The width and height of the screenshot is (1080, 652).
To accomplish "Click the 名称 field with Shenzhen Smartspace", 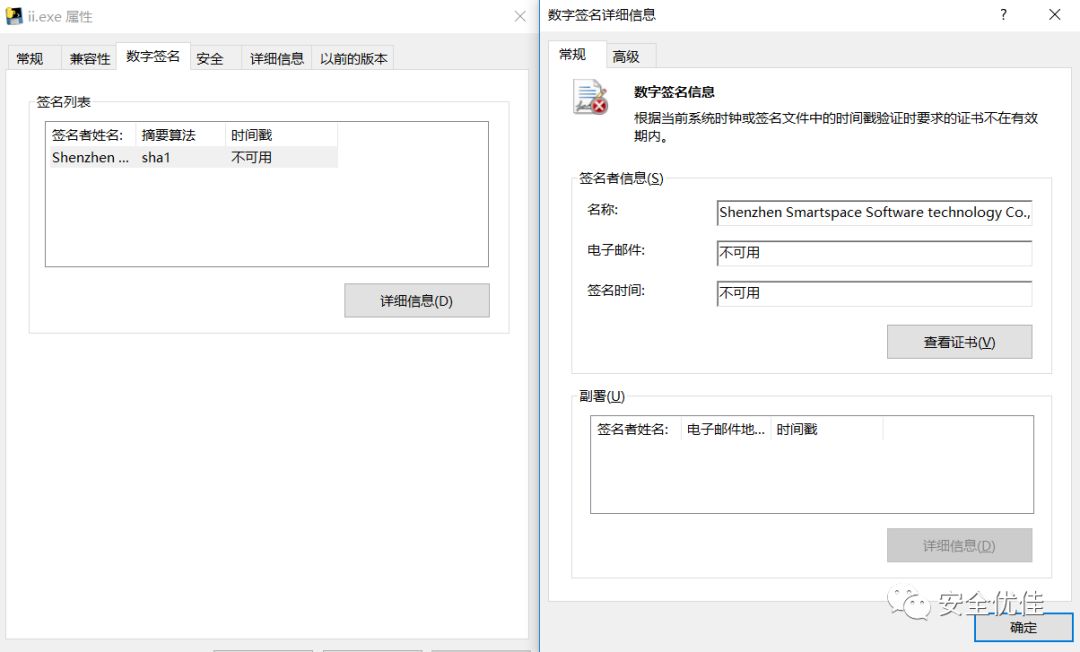I will (x=874, y=213).
